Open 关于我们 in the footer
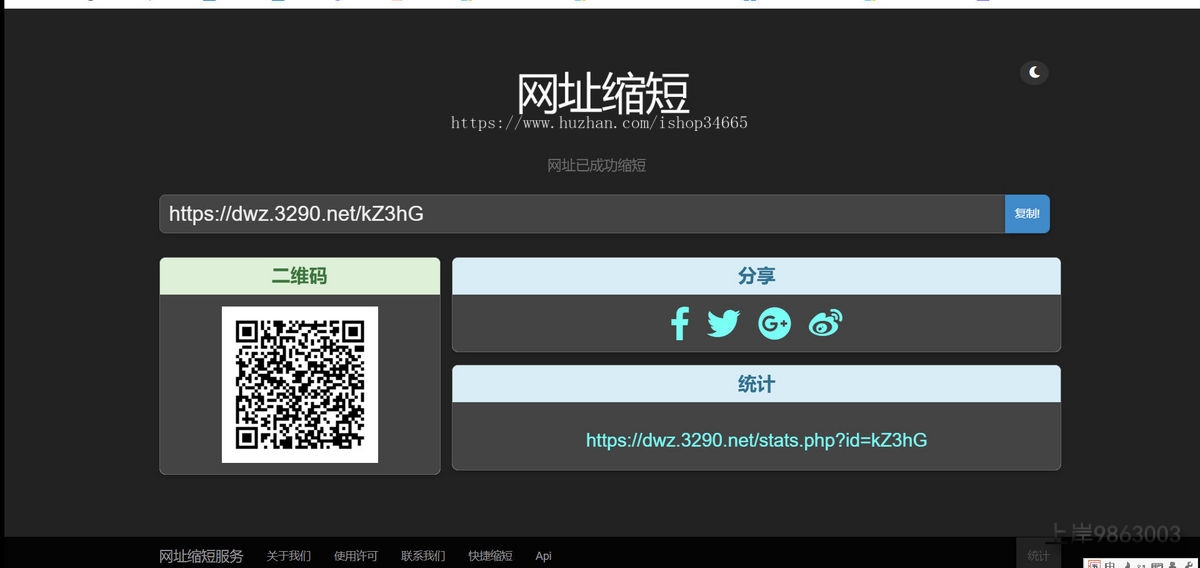1200x568 pixels. tap(288, 556)
